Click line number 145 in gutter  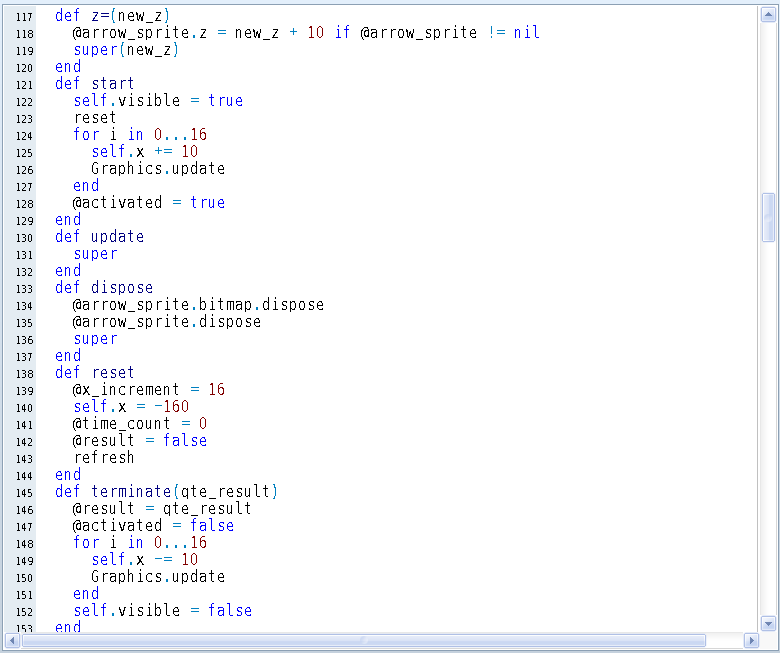coord(24,492)
